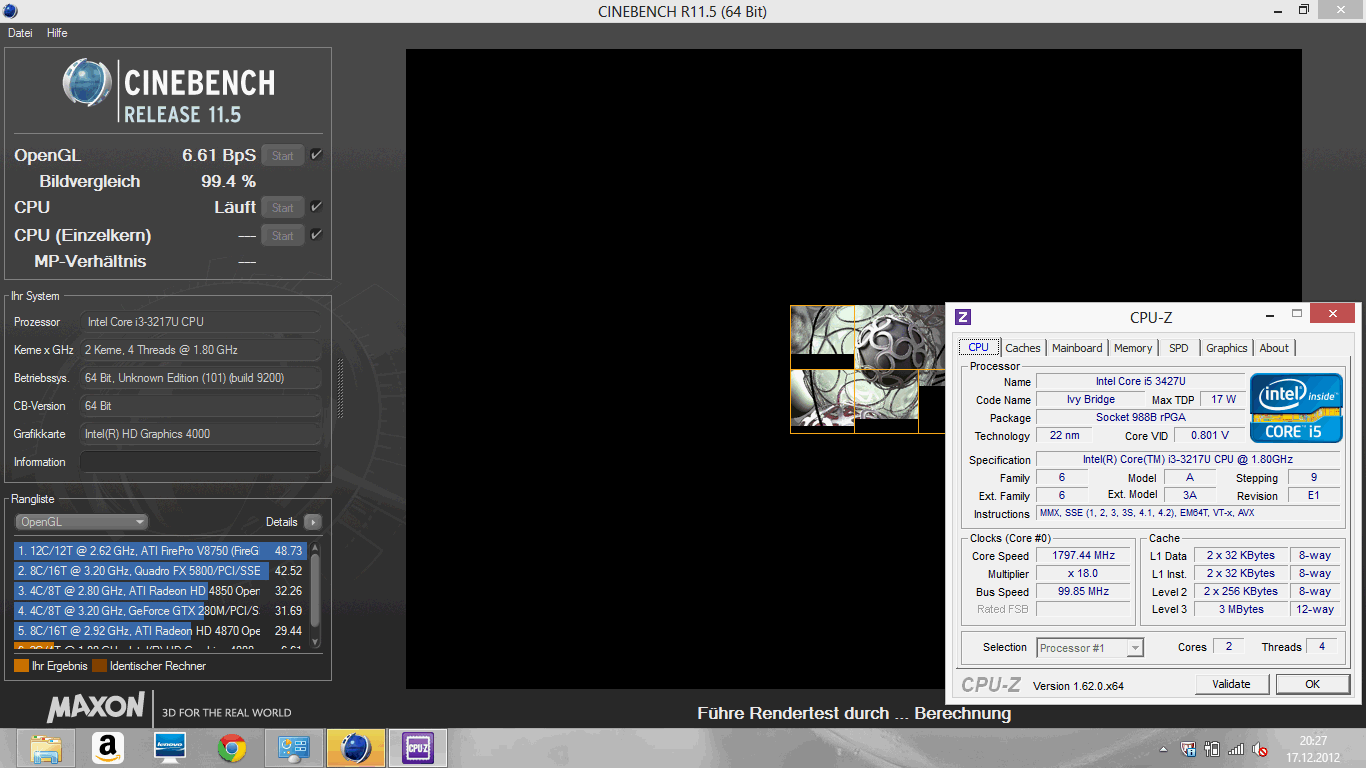Viewport: 1366px width, 768px height.
Task: Click the ranking list scroll-up arrow
Action: point(316,548)
